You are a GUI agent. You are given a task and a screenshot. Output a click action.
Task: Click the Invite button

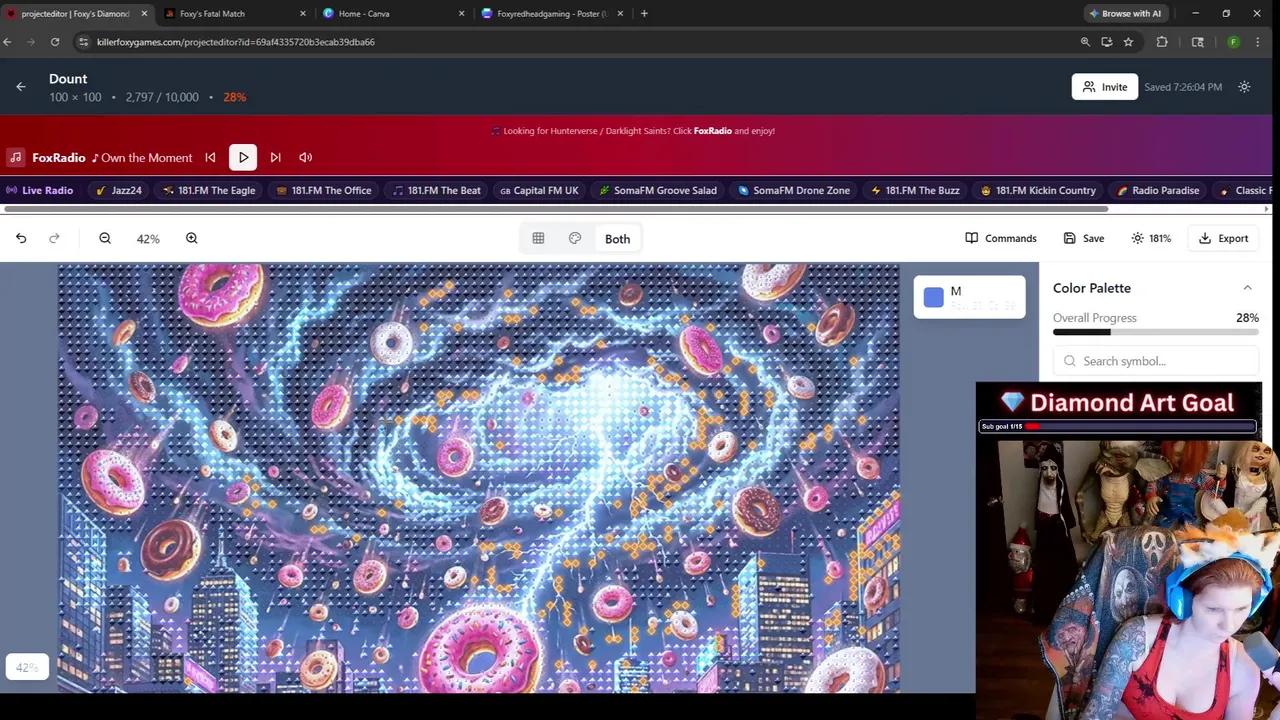pos(1104,87)
